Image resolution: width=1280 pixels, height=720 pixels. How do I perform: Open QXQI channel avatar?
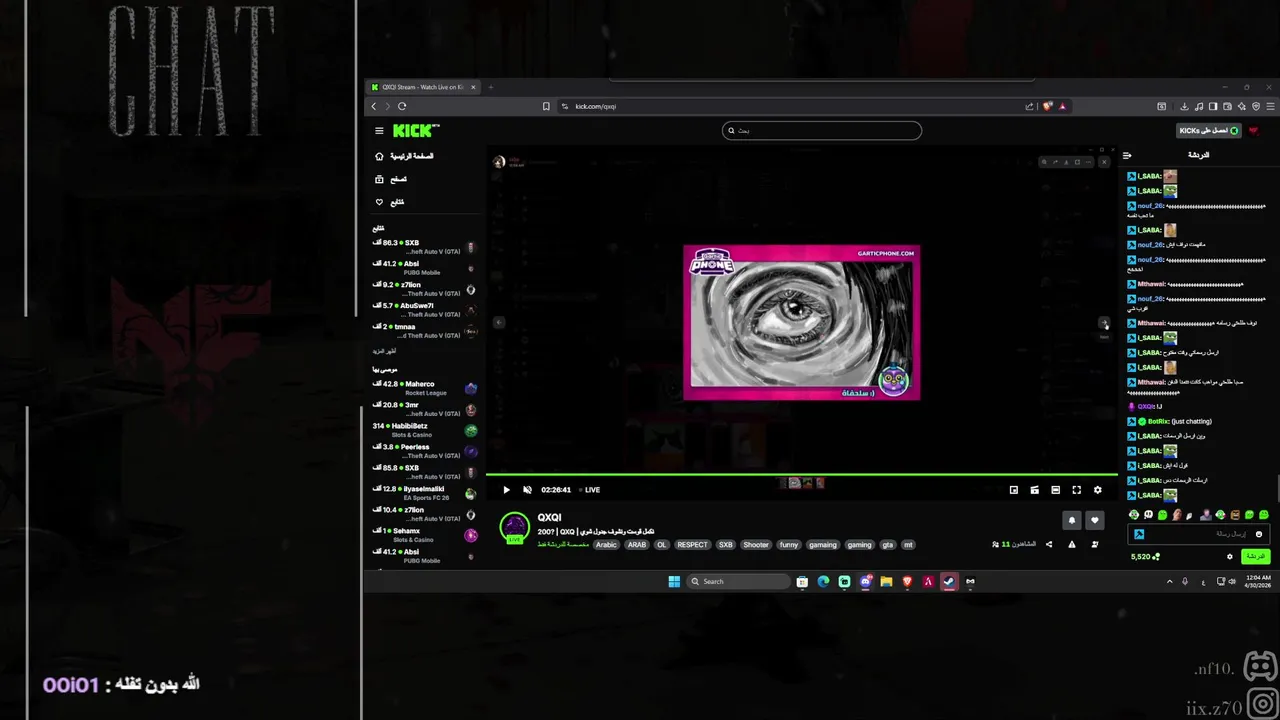514,527
